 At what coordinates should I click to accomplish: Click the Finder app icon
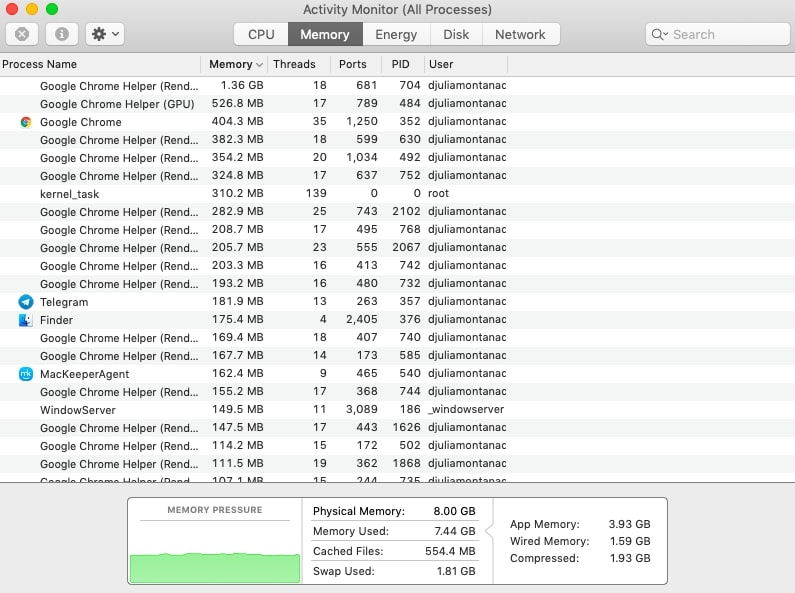[26, 320]
